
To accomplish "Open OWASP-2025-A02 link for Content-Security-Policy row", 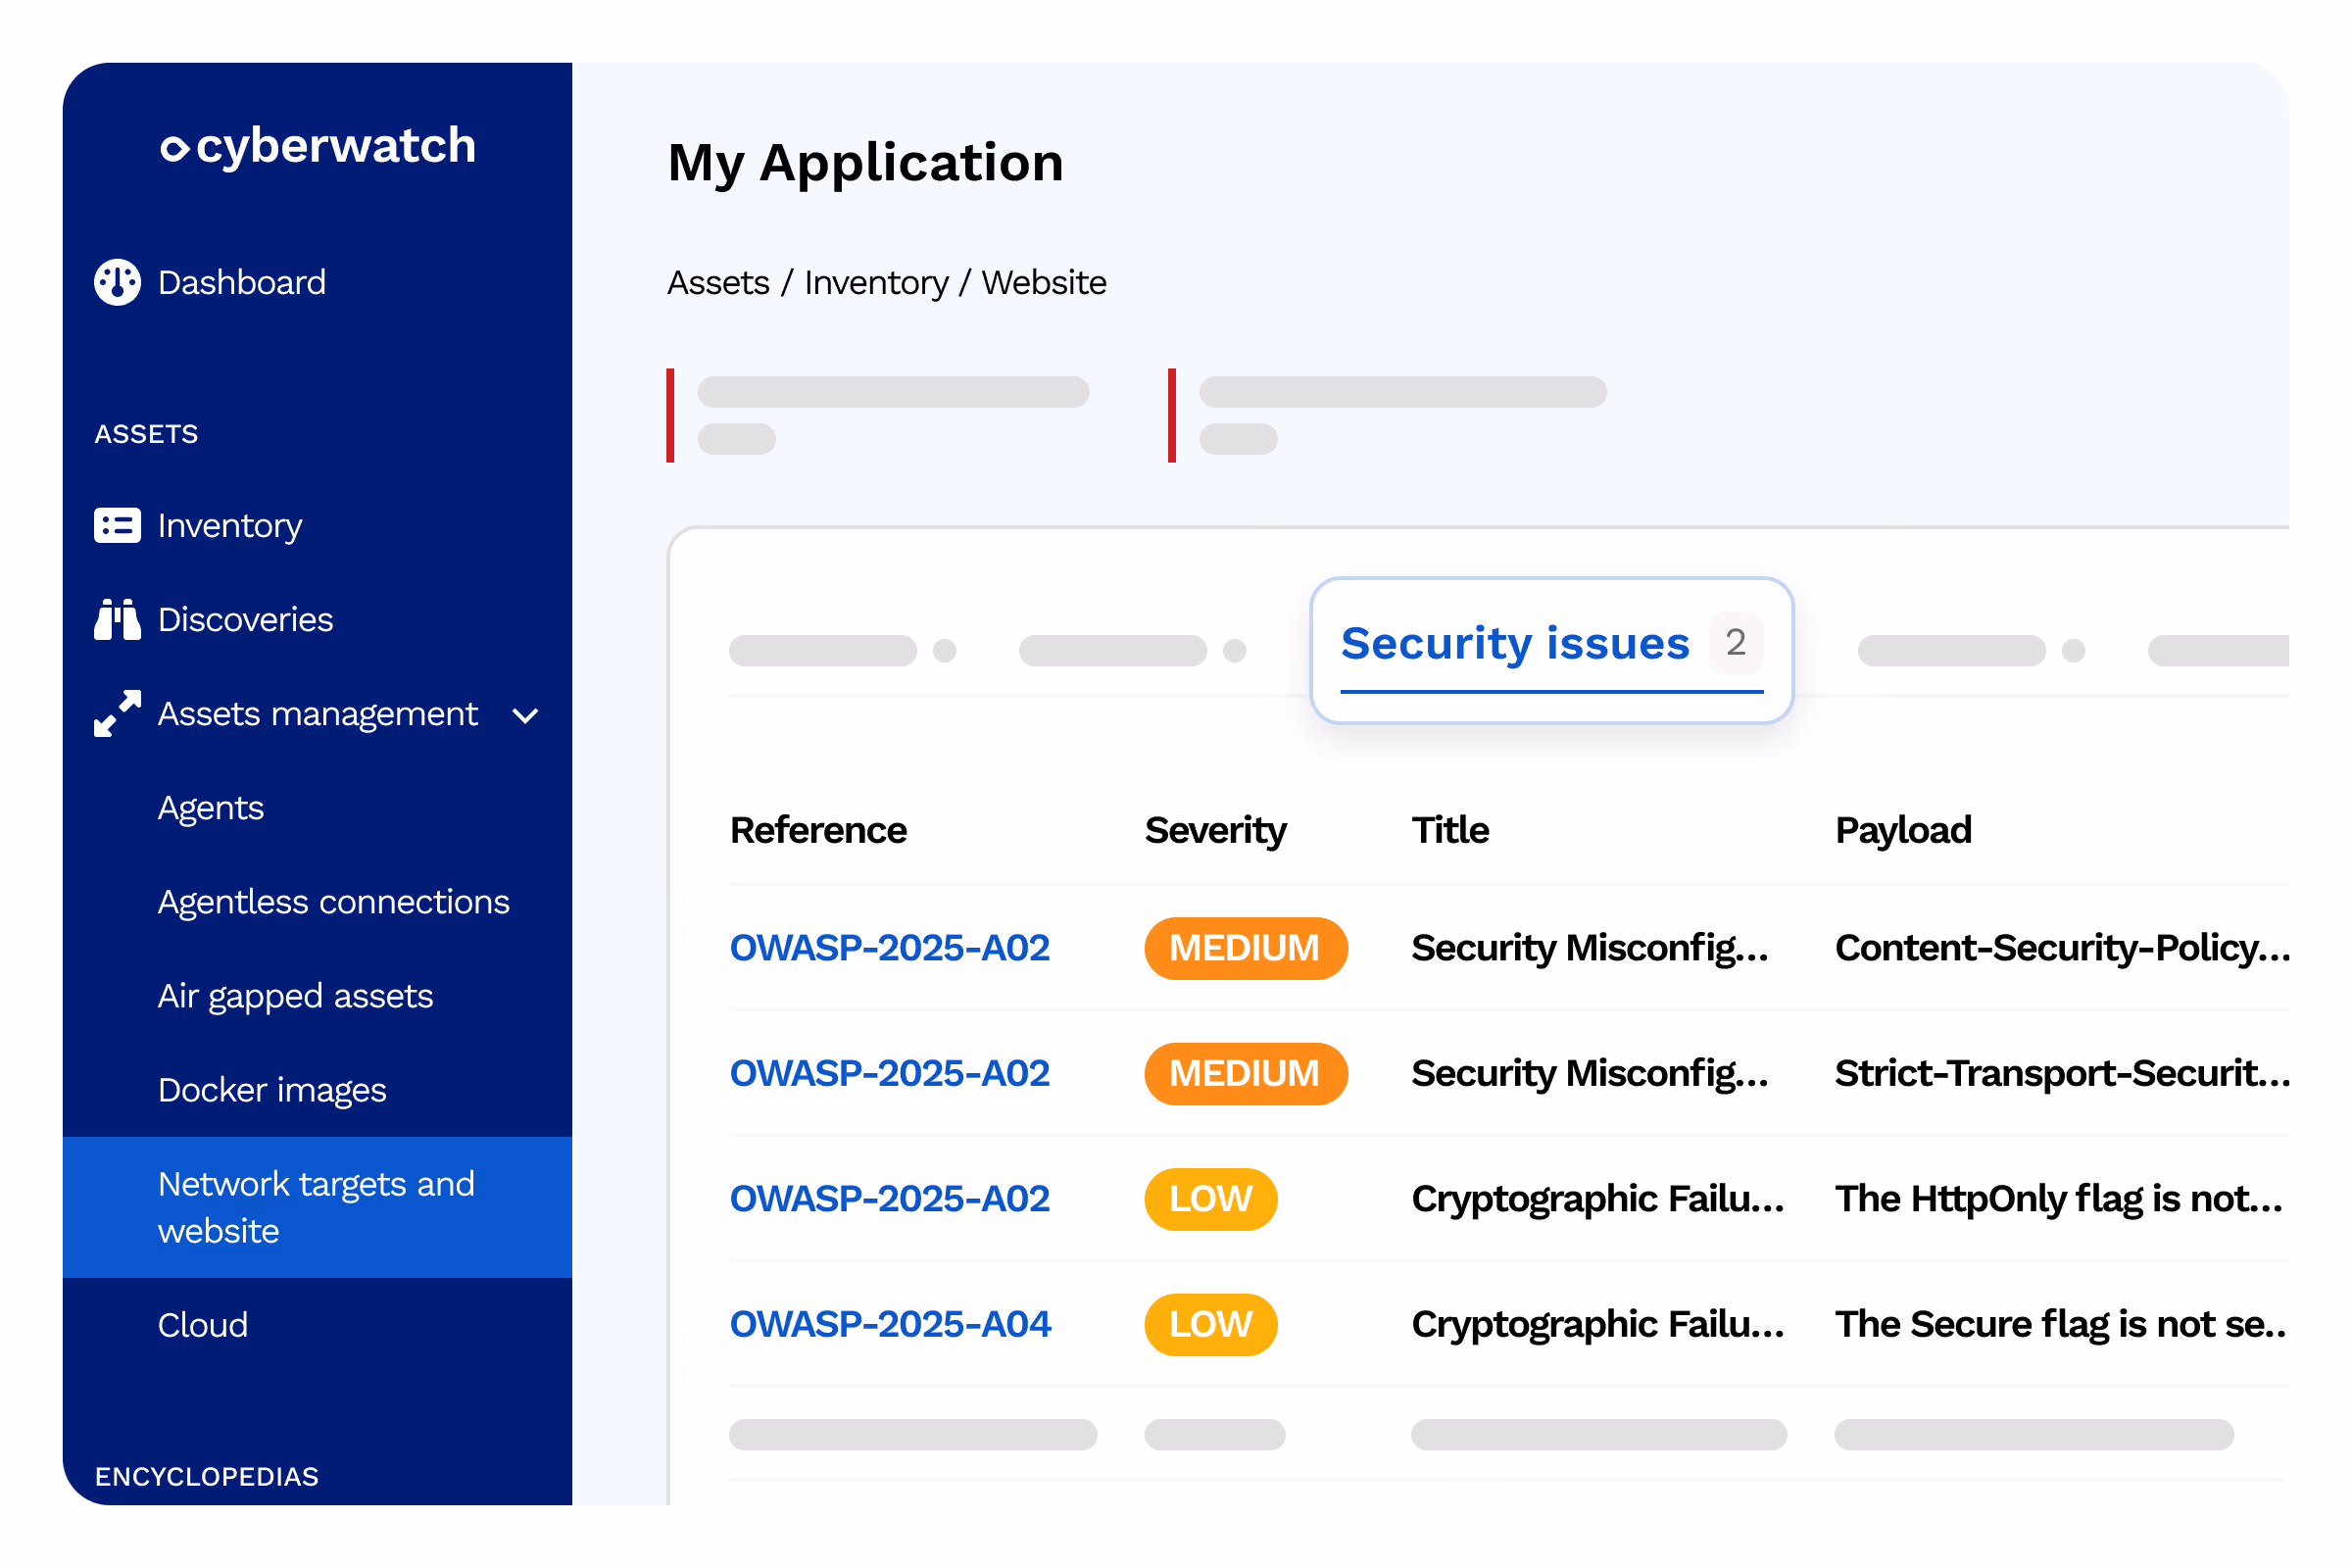I will 890,949.
